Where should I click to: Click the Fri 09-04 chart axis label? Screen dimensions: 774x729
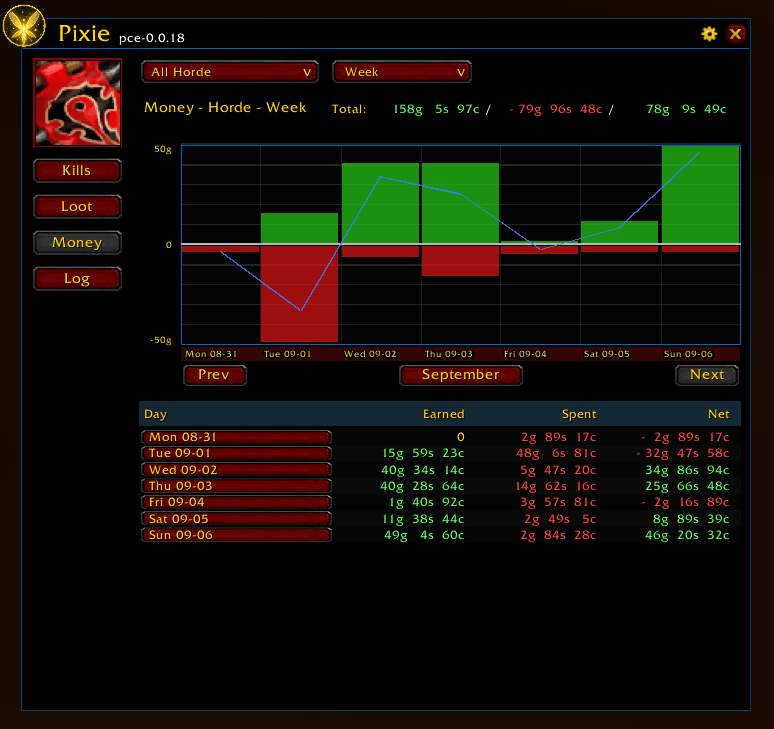click(x=525, y=354)
